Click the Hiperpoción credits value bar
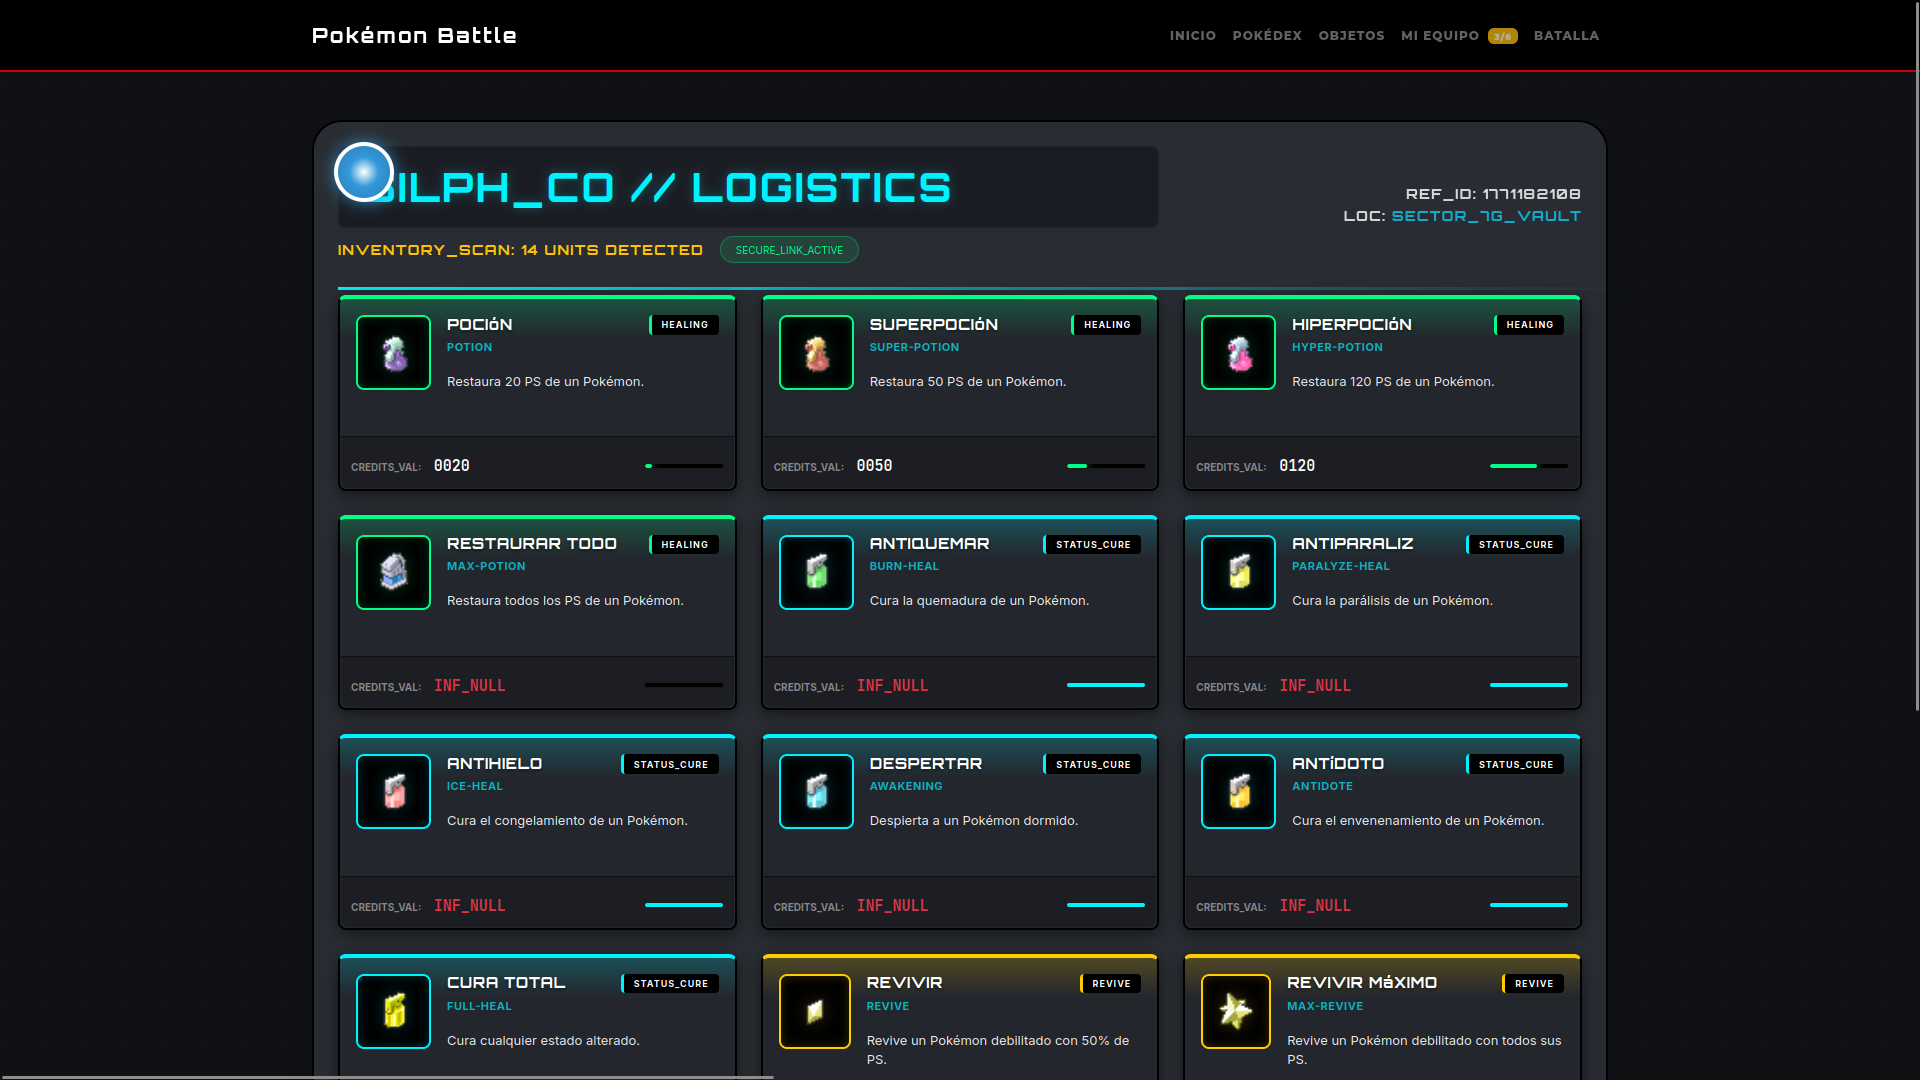Viewport: 1920px width, 1080px height. [1529, 466]
